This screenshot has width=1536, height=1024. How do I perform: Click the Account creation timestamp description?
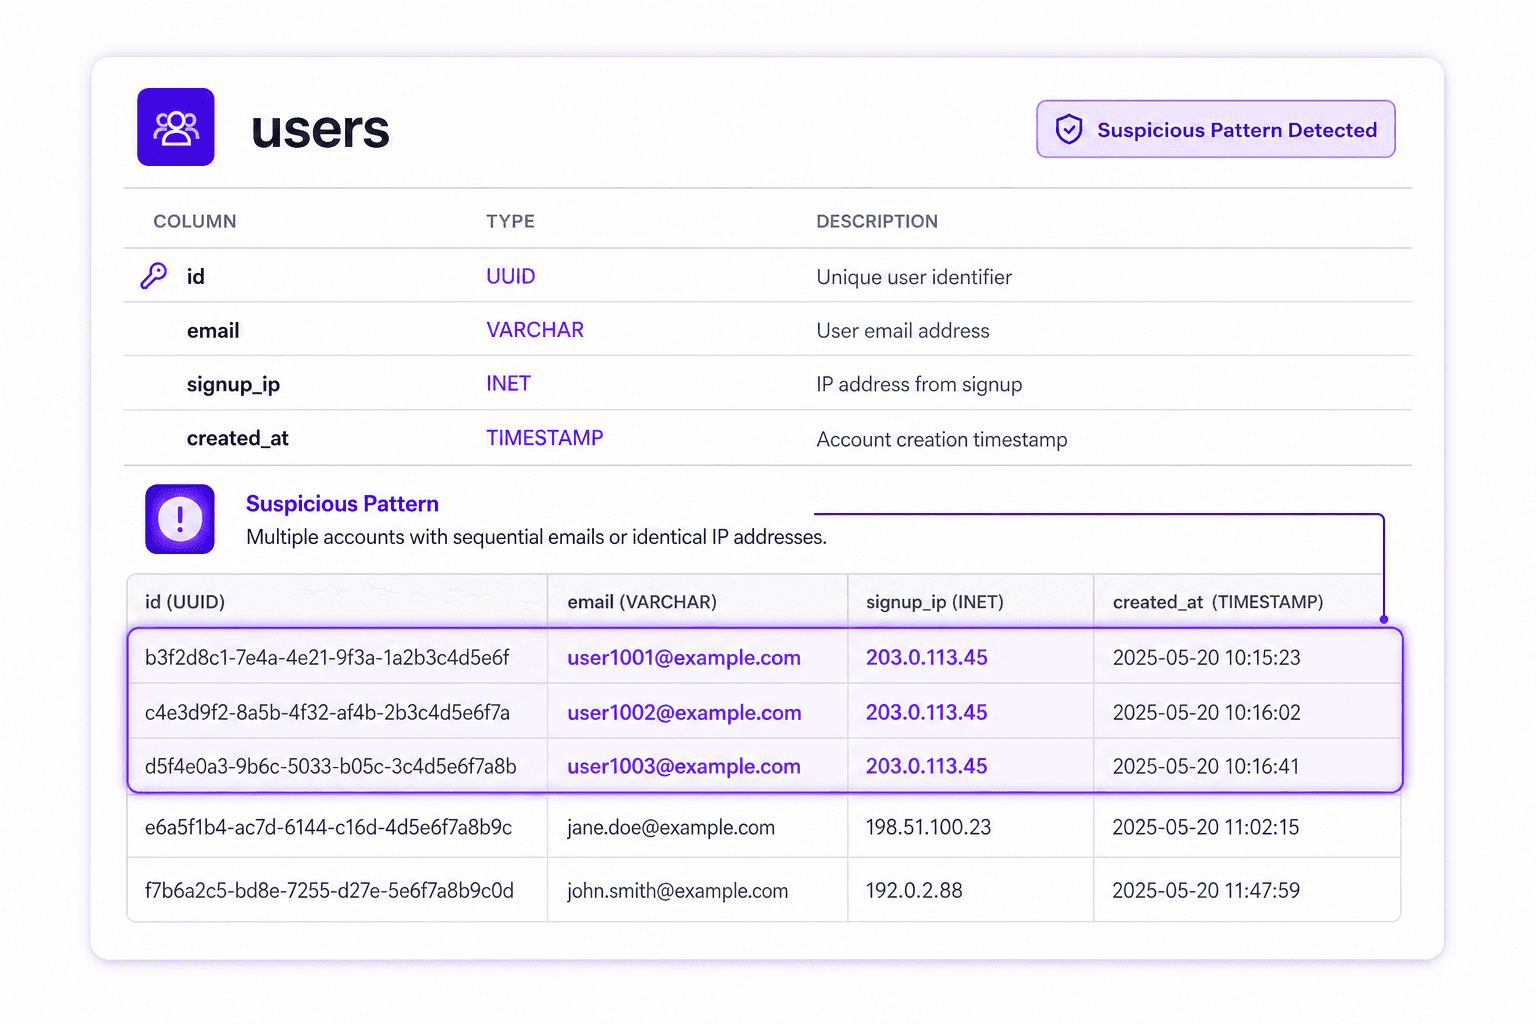(x=942, y=440)
